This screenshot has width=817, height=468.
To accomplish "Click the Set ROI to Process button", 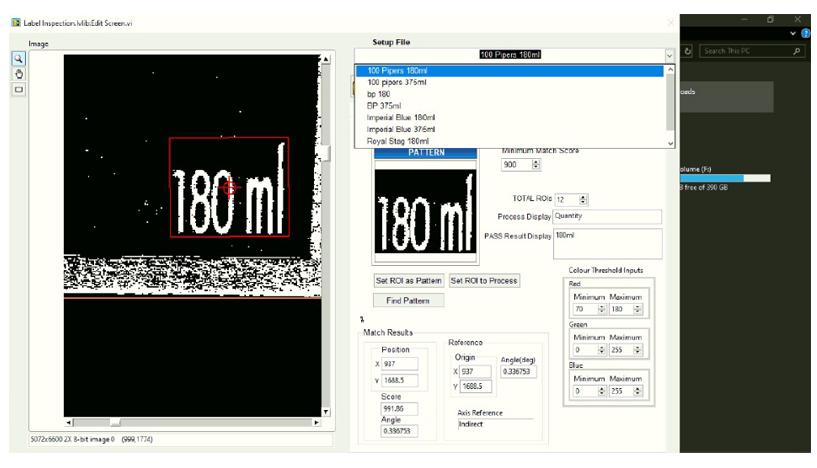I will (484, 281).
